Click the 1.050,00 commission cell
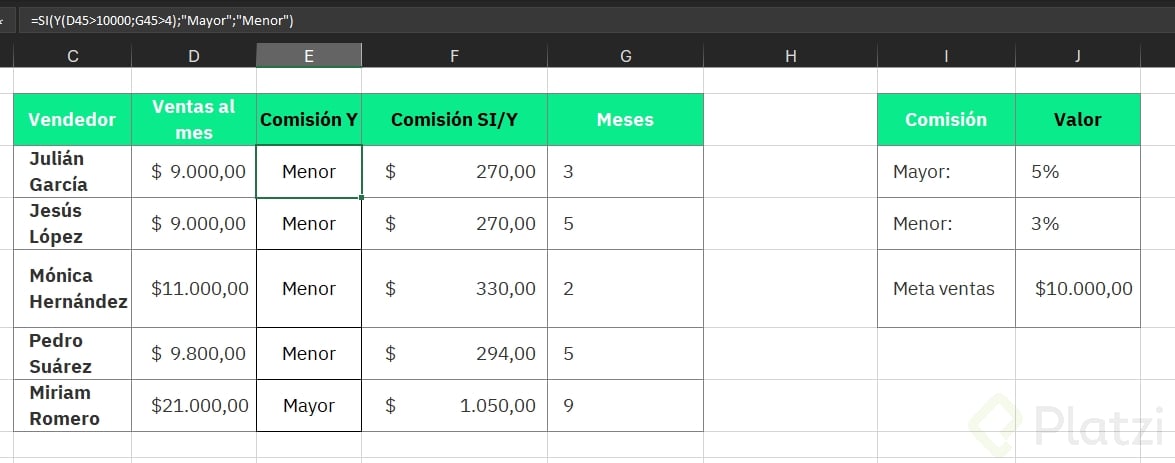1175x463 pixels. (x=454, y=405)
